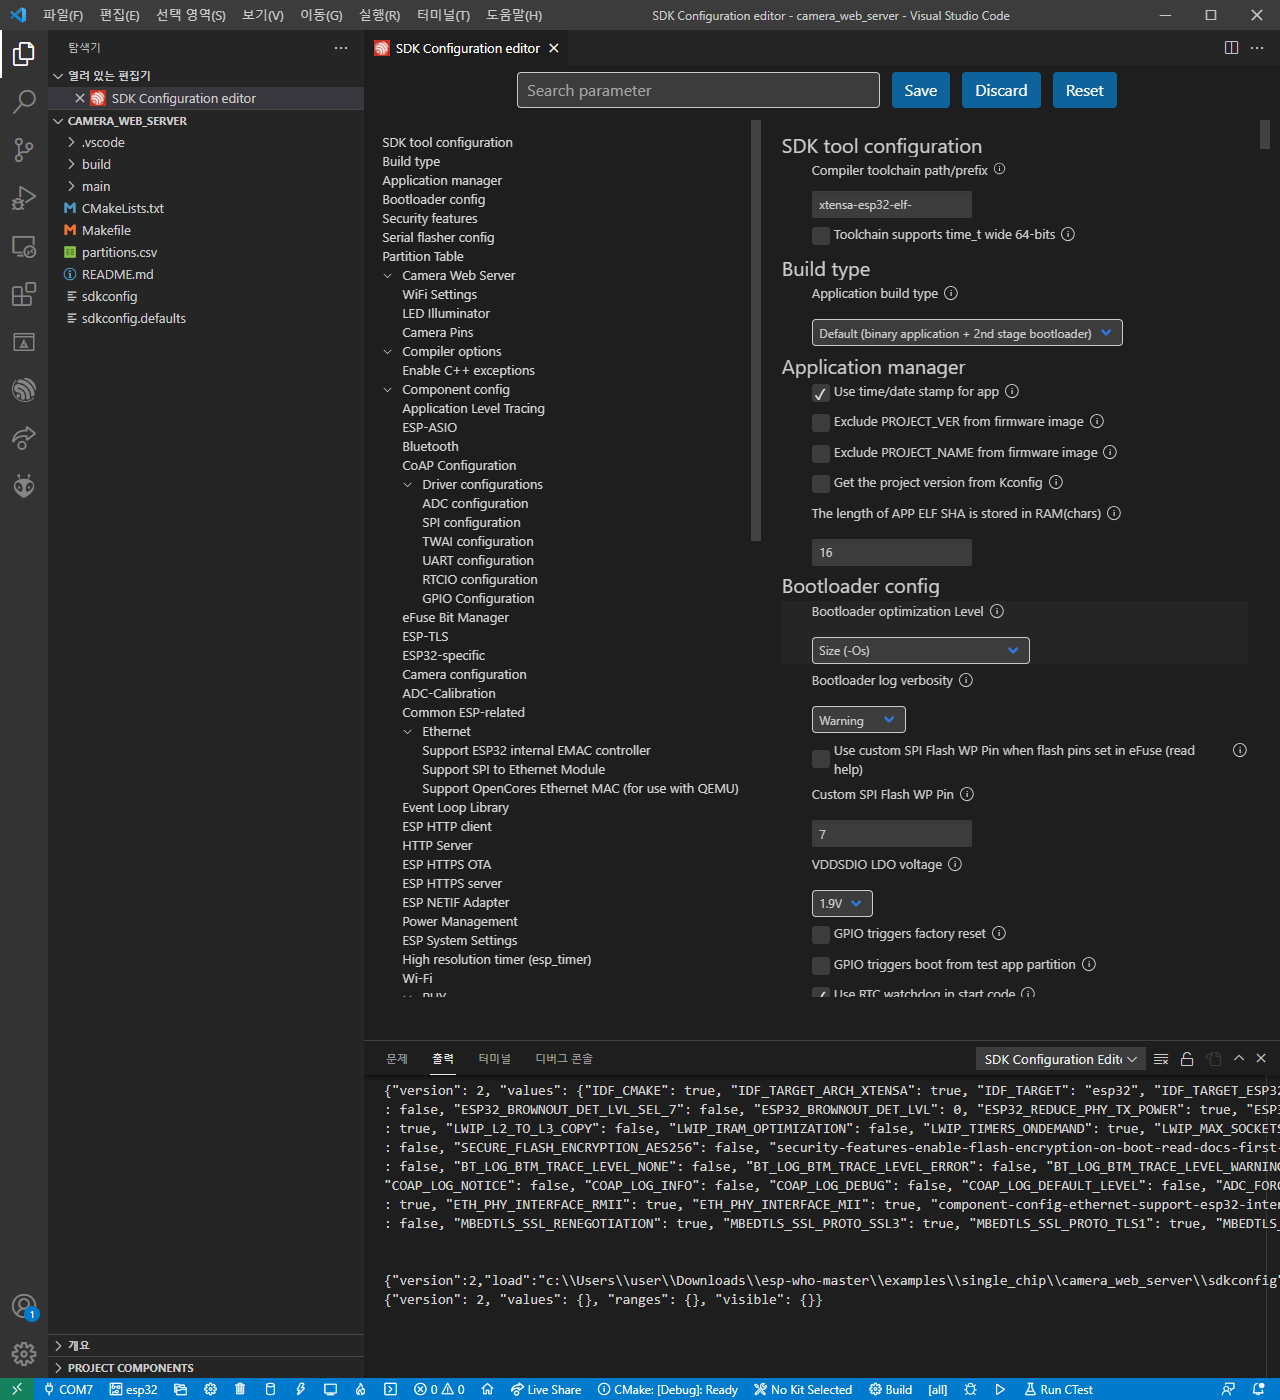Uncheck Use time/date stamp for app
The width and height of the screenshot is (1280, 1400).
point(821,393)
